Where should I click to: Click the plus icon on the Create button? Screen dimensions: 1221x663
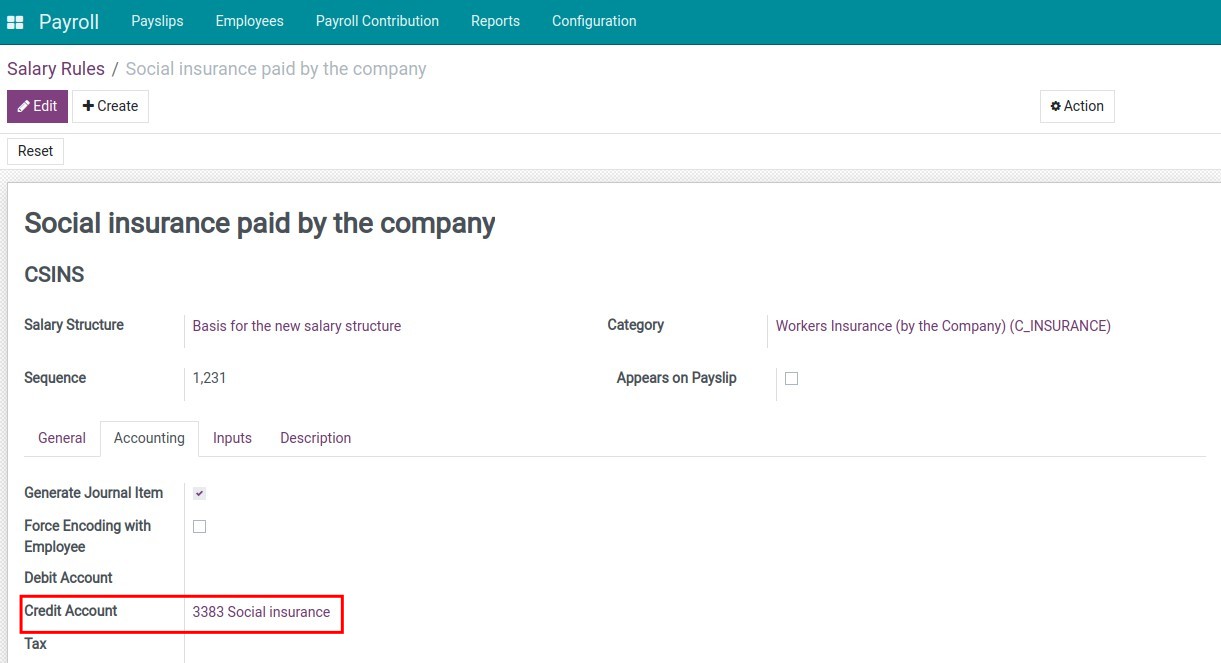tap(89, 105)
